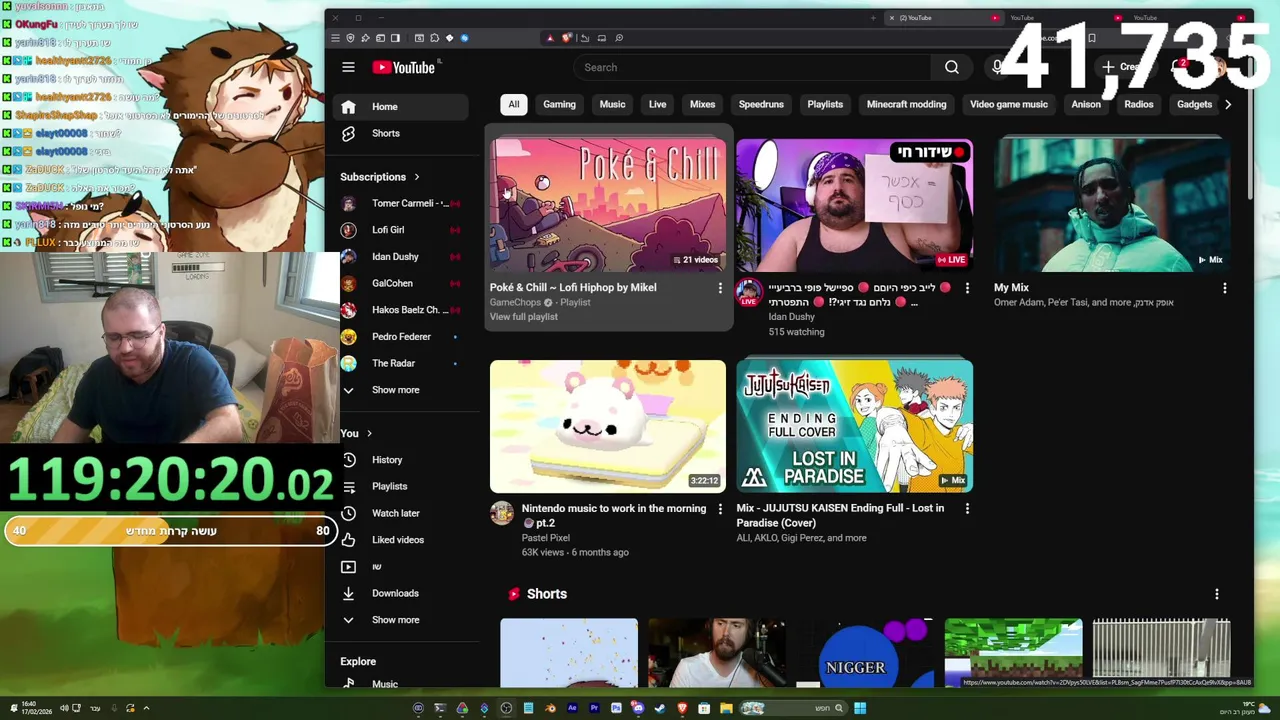The image size is (1280, 720).
Task: Play the Poké & Chill playlist thumbnail
Action: pos(608,205)
